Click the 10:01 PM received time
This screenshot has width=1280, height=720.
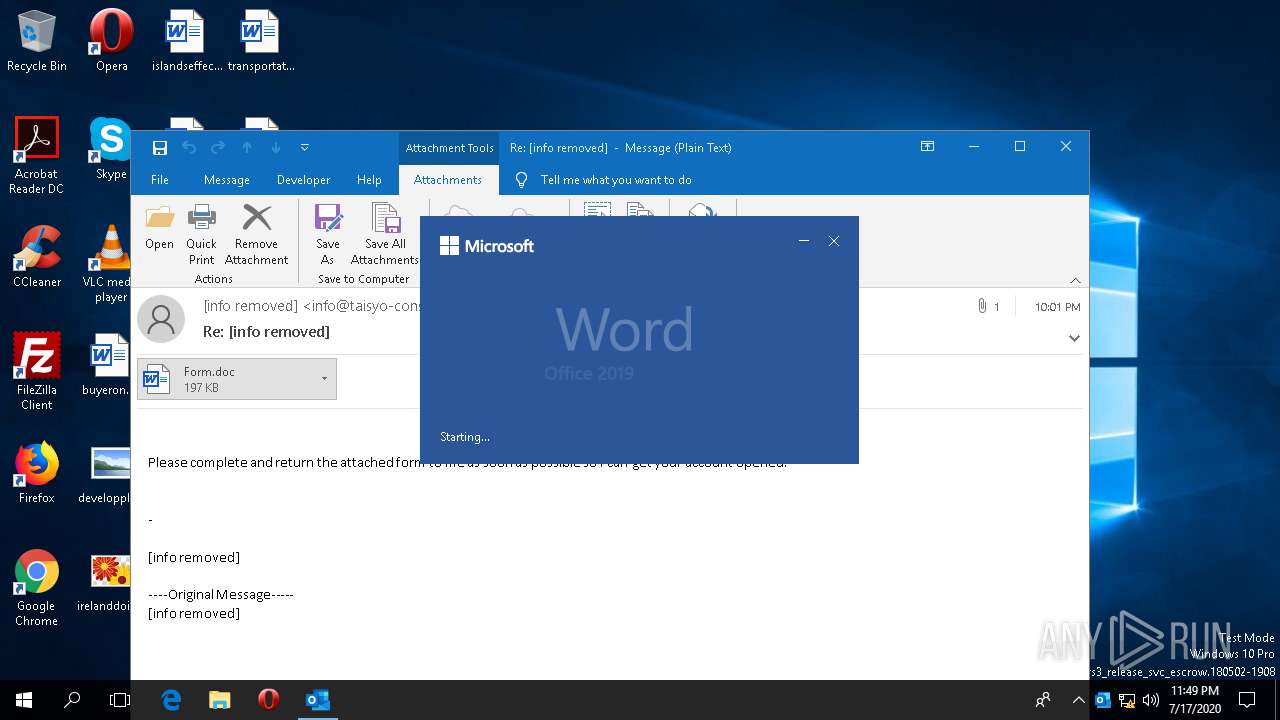[x=1057, y=307]
